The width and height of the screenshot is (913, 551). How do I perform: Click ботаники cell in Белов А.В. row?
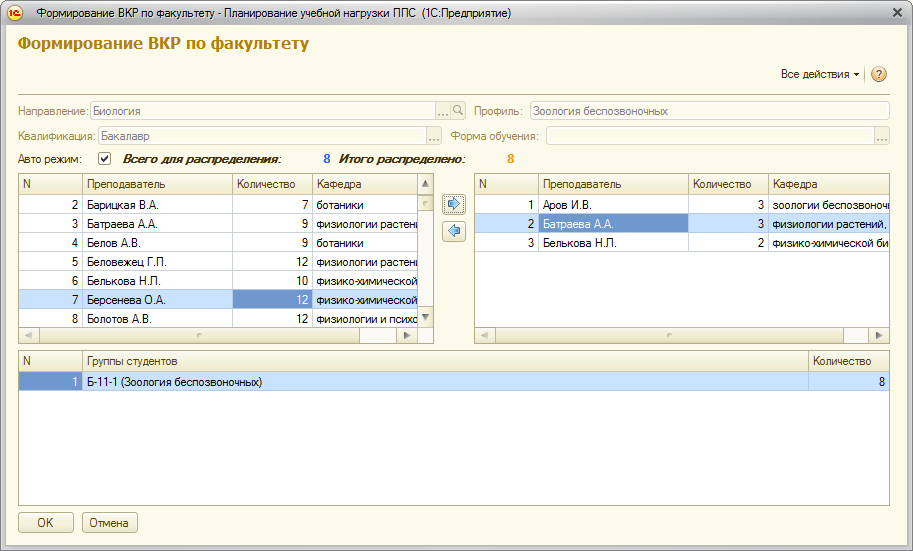(365, 243)
